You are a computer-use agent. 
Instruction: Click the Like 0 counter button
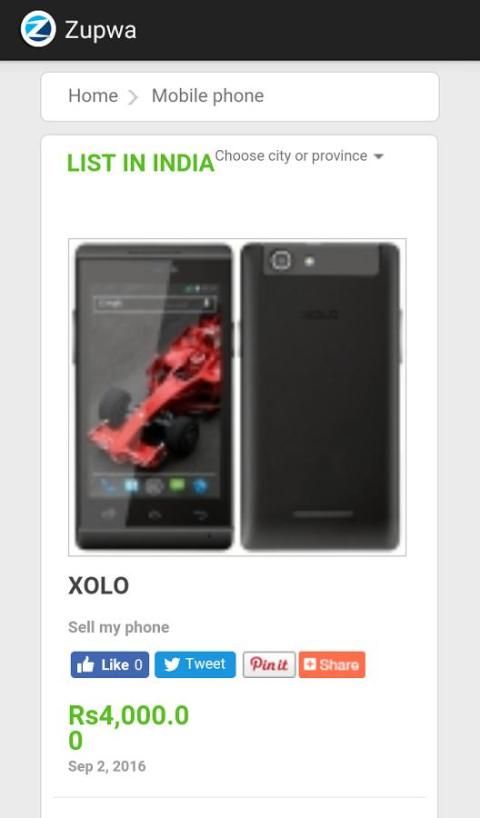coord(110,665)
